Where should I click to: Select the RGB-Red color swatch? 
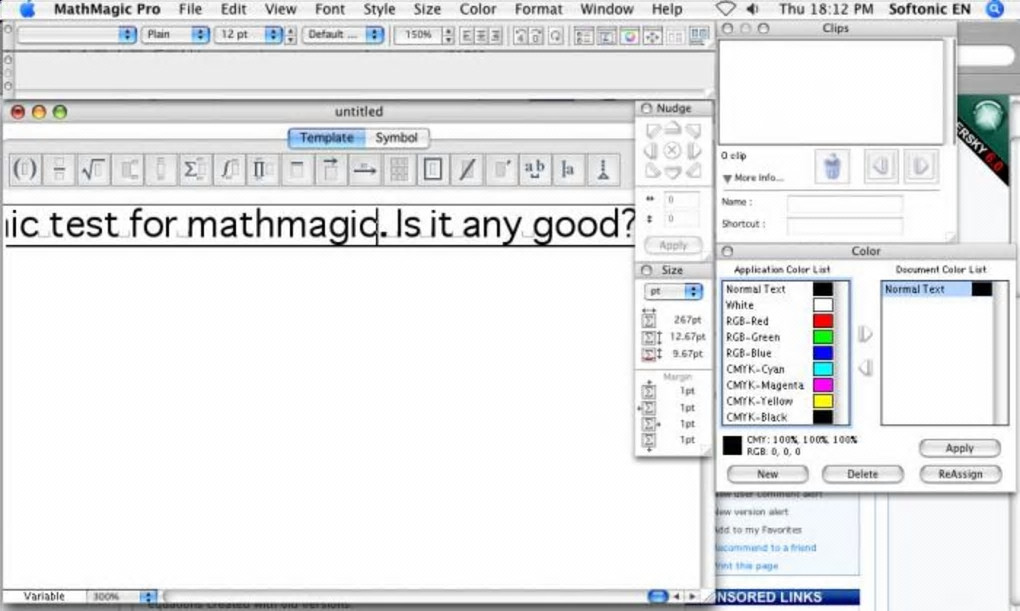pos(822,321)
